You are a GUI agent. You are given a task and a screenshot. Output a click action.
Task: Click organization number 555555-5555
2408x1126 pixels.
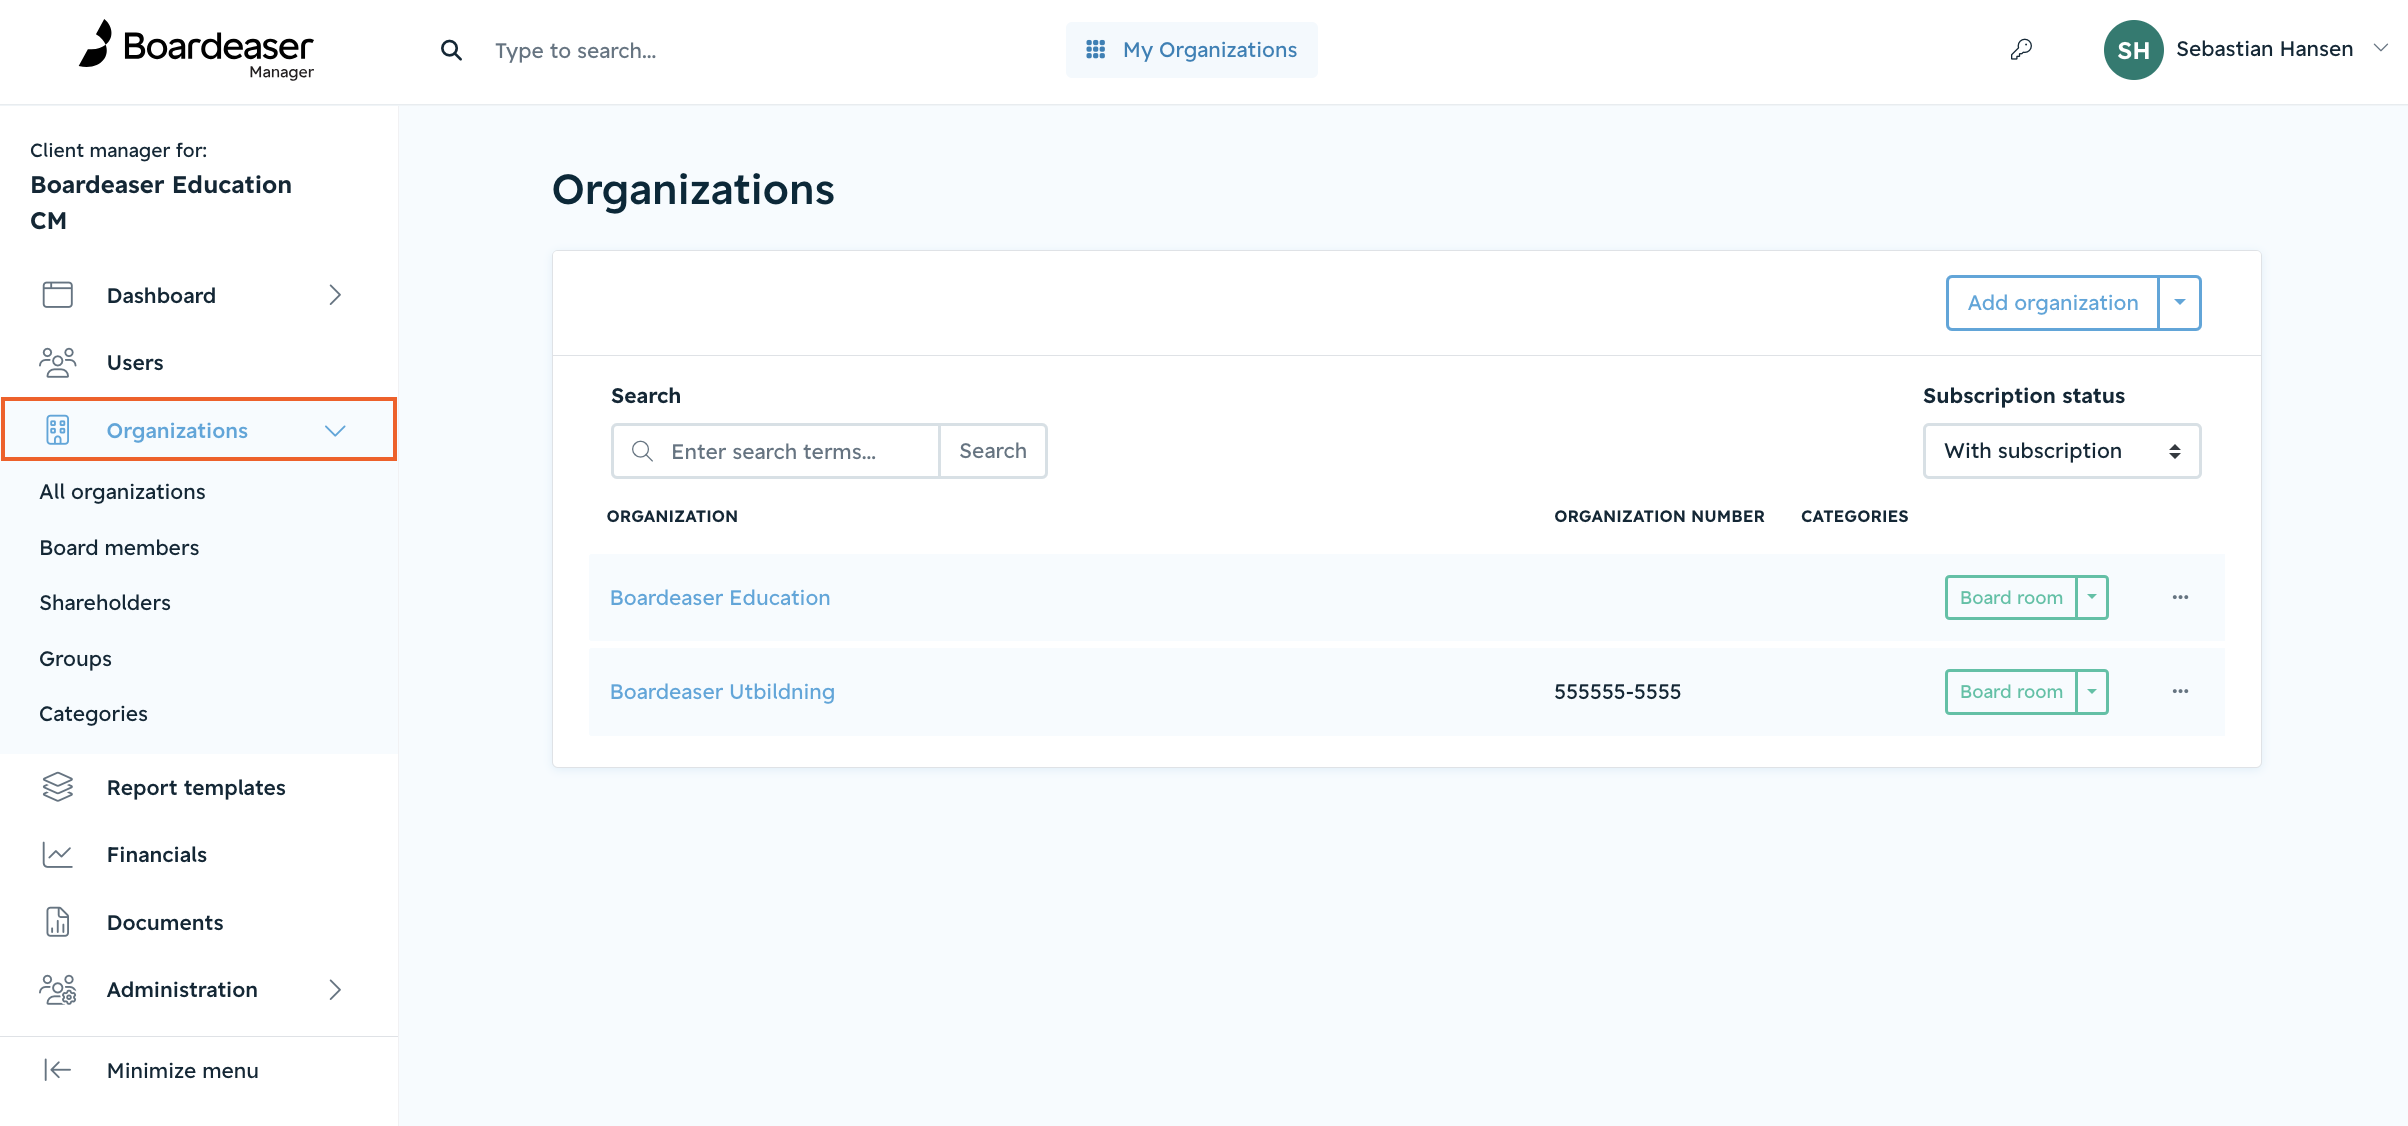1617,691
